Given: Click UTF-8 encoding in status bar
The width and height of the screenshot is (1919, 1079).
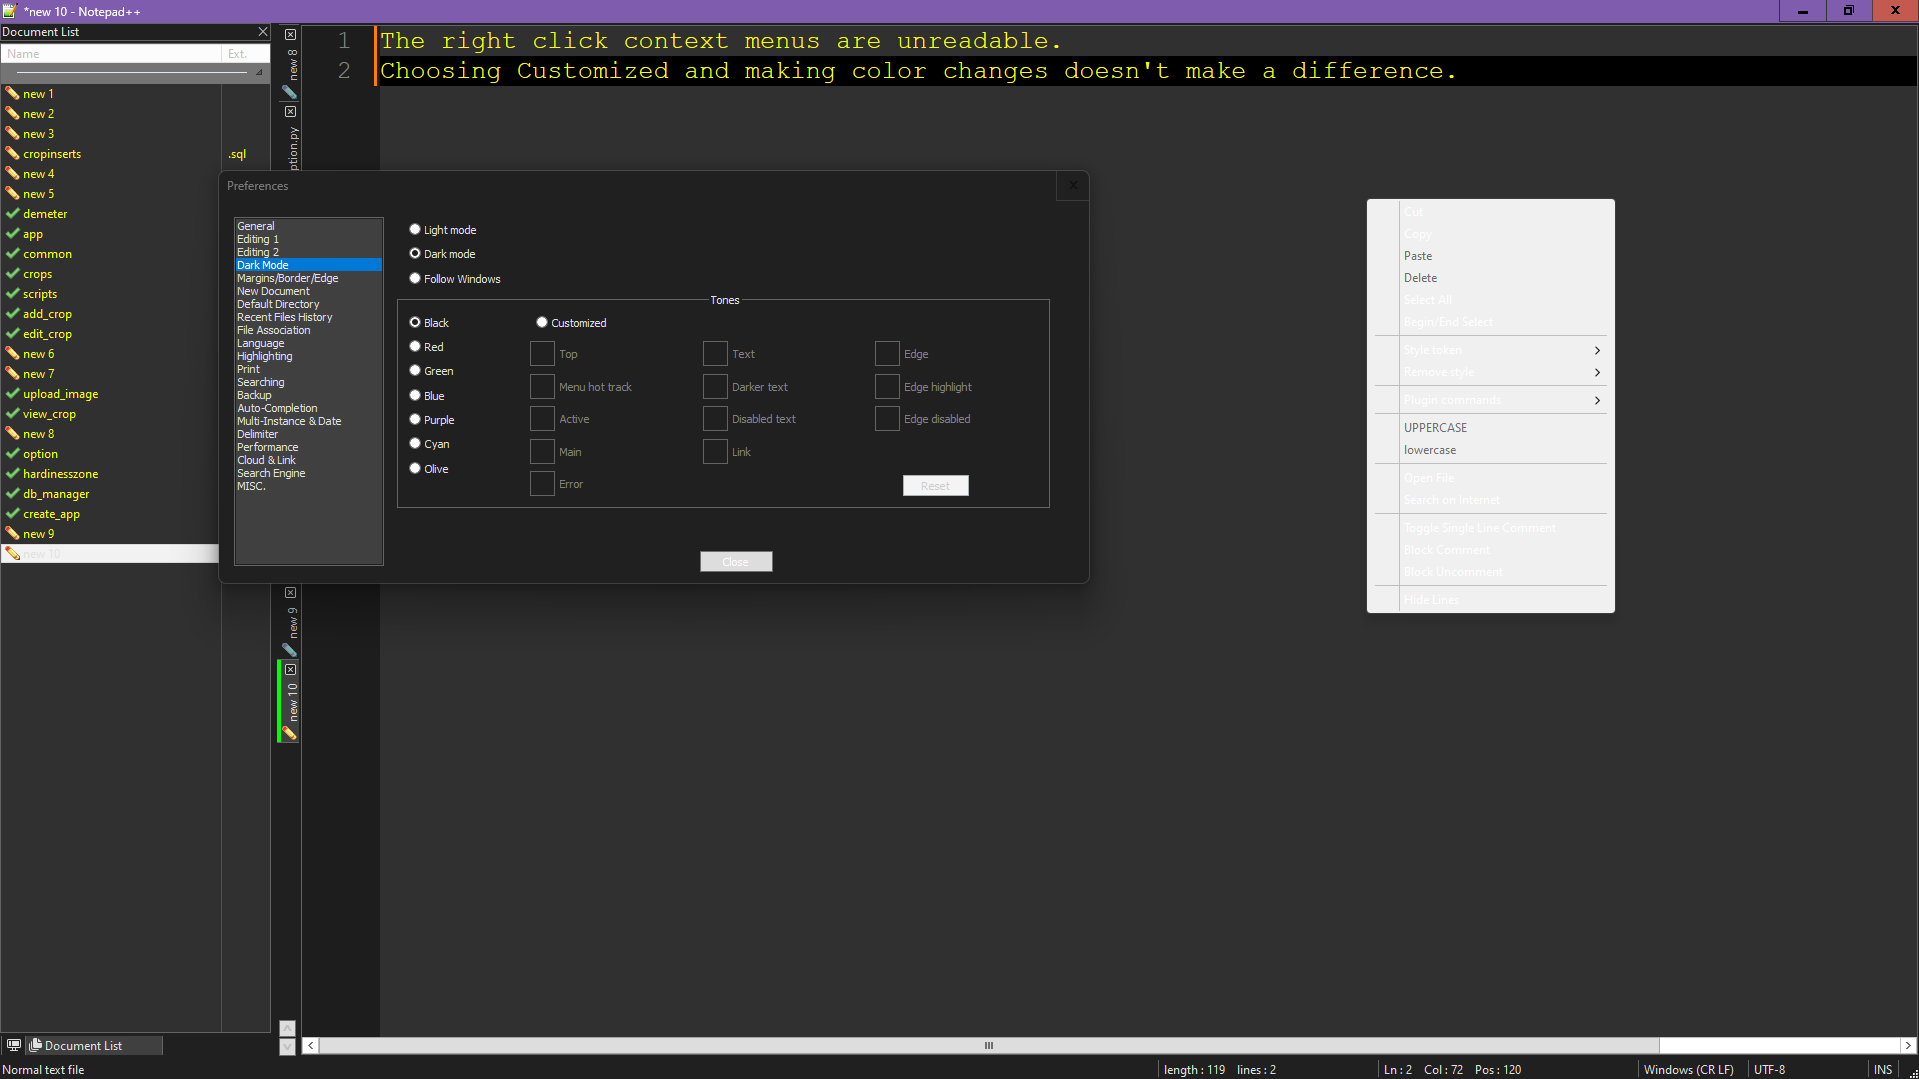Looking at the screenshot, I should pyautogui.click(x=1770, y=1069).
